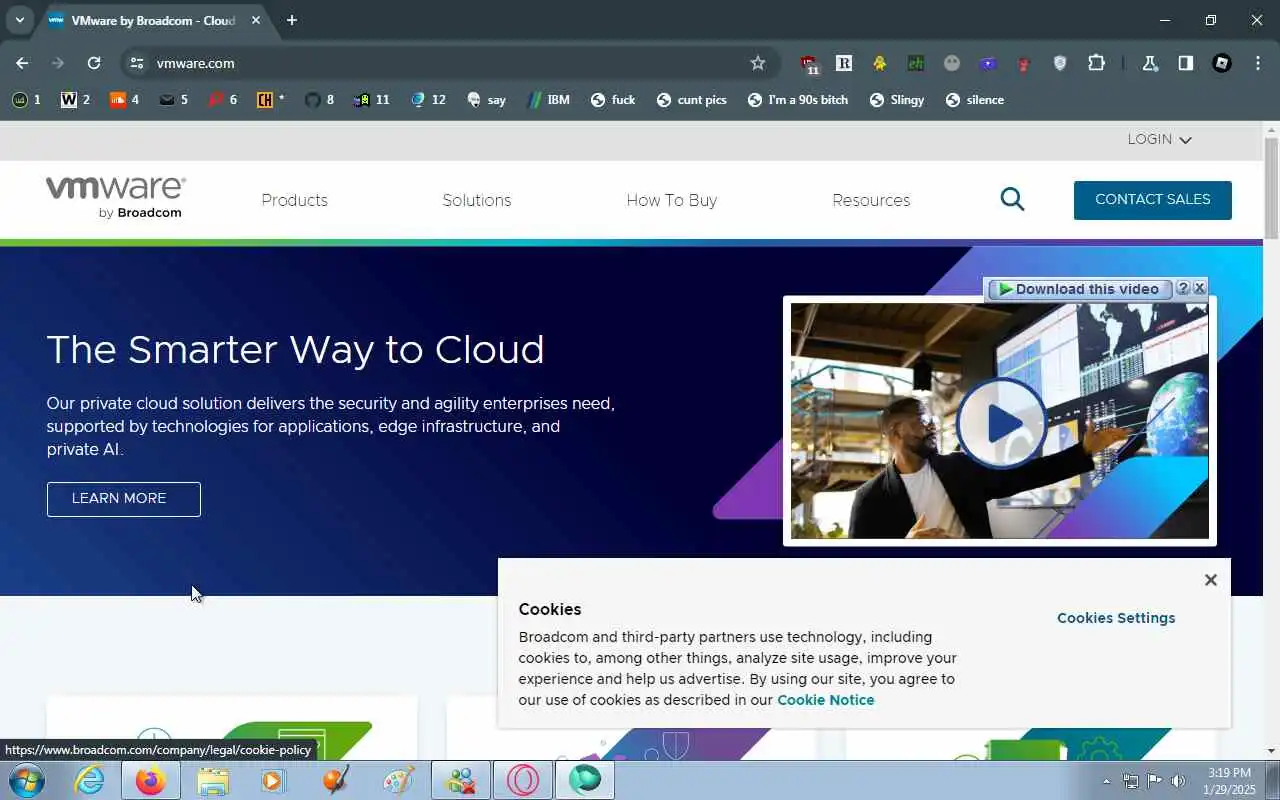
Task: Click the browser back arrow
Action: (22, 63)
